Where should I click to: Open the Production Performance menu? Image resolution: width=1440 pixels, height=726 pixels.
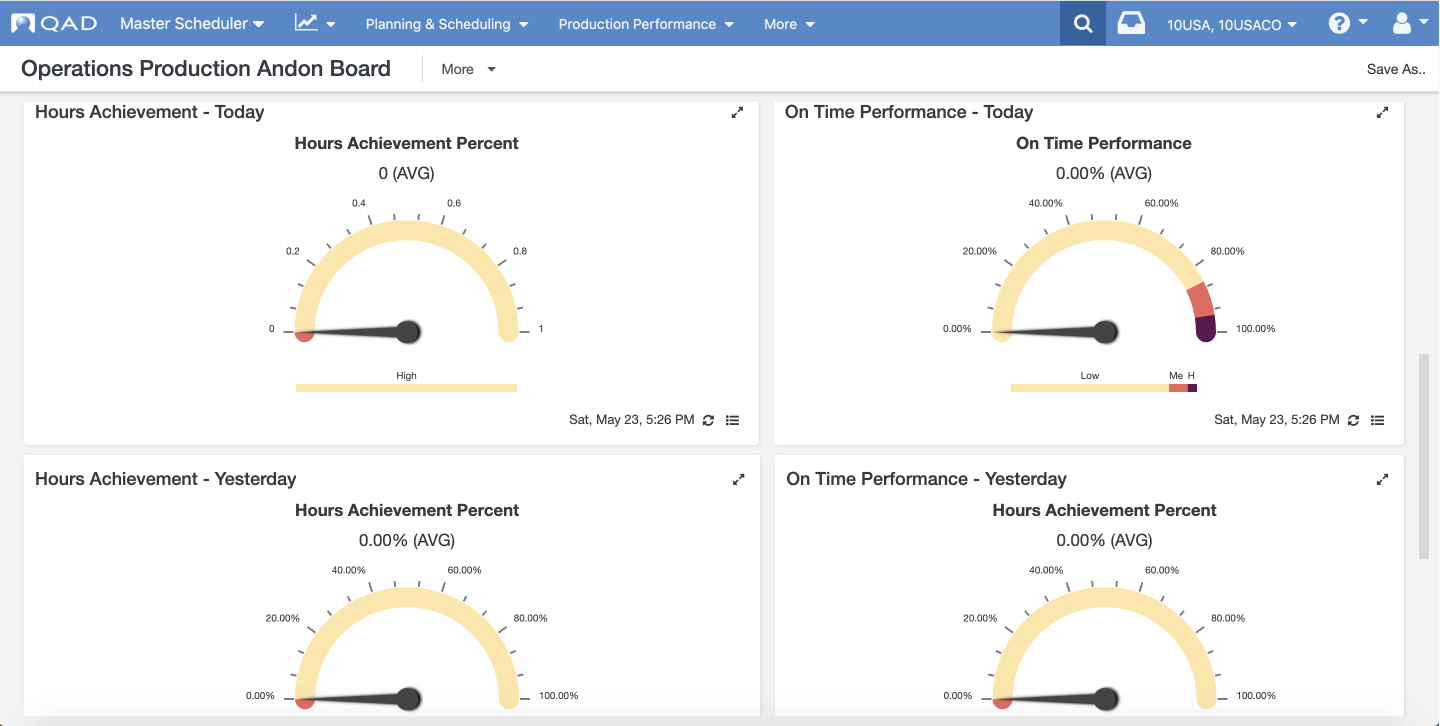click(645, 24)
